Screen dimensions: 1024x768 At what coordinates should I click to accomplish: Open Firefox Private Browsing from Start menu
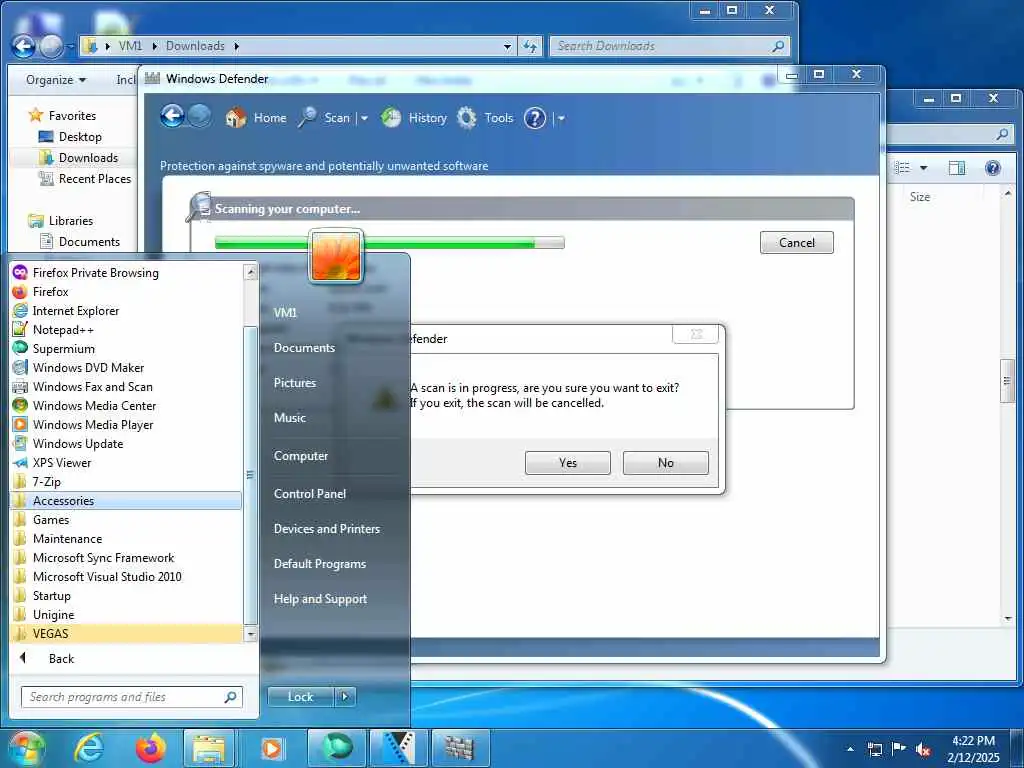pyautogui.click(x=126, y=272)
